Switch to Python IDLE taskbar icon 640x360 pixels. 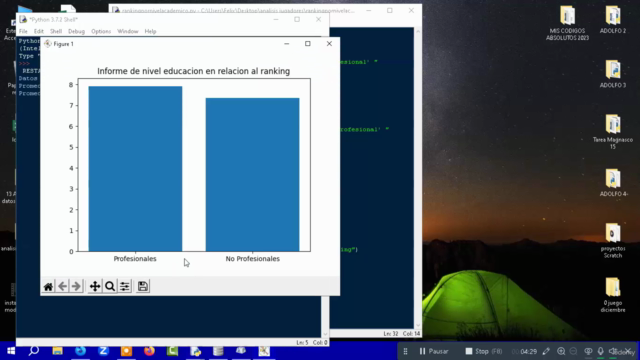click(x=196, y=351)
